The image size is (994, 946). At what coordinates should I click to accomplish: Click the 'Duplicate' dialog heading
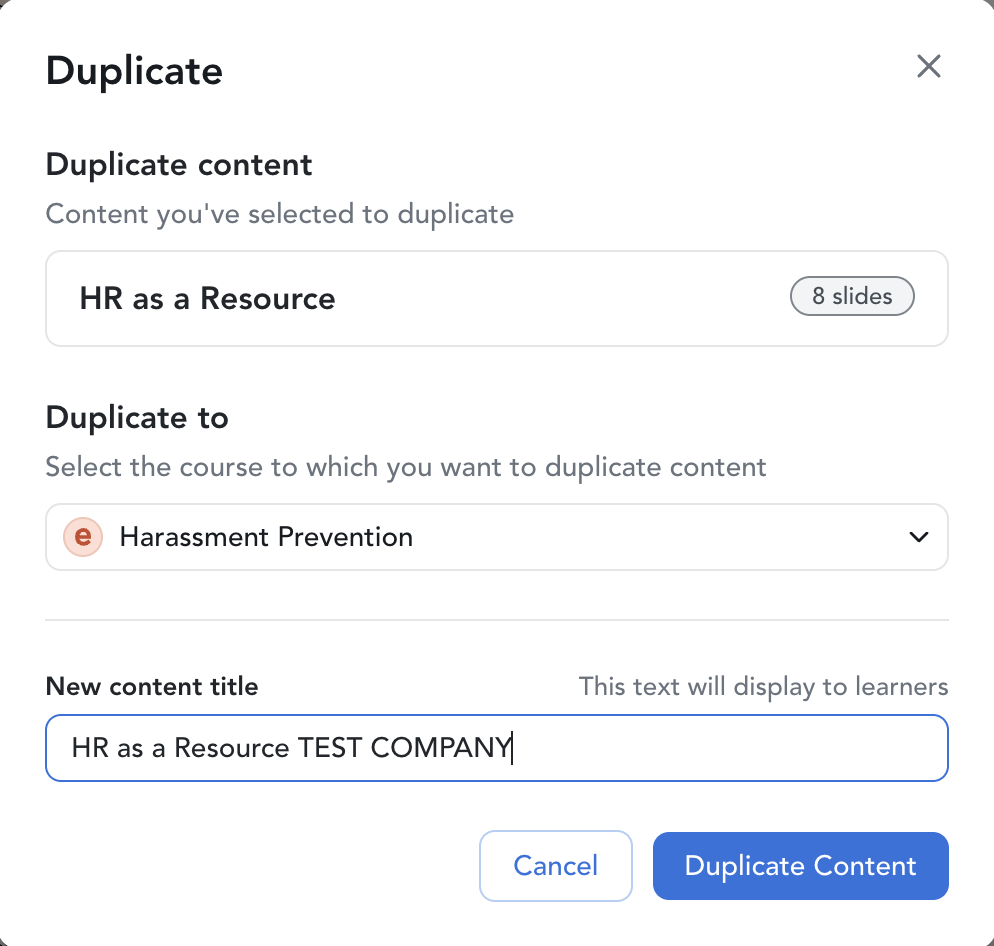[x=134, y=71]
